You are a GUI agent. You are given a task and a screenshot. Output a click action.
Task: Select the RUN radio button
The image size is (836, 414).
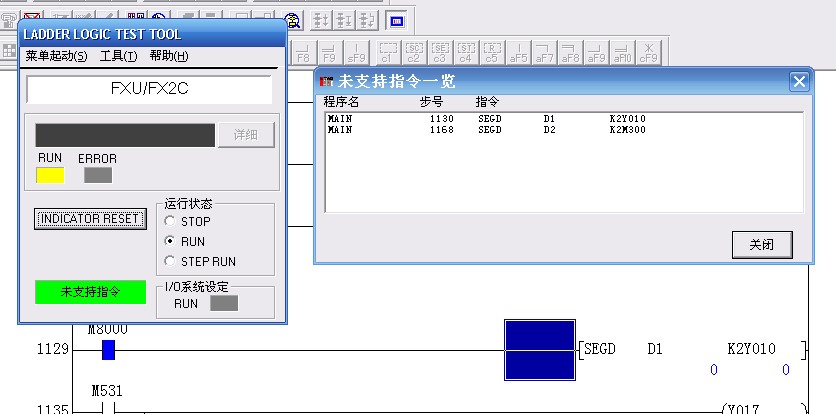[x=170, y=241]
